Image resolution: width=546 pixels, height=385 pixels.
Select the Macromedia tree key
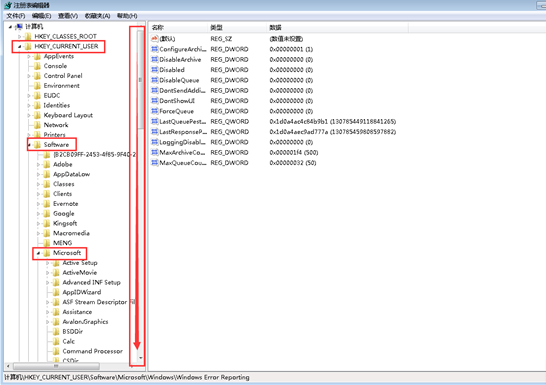pos(71,233)
